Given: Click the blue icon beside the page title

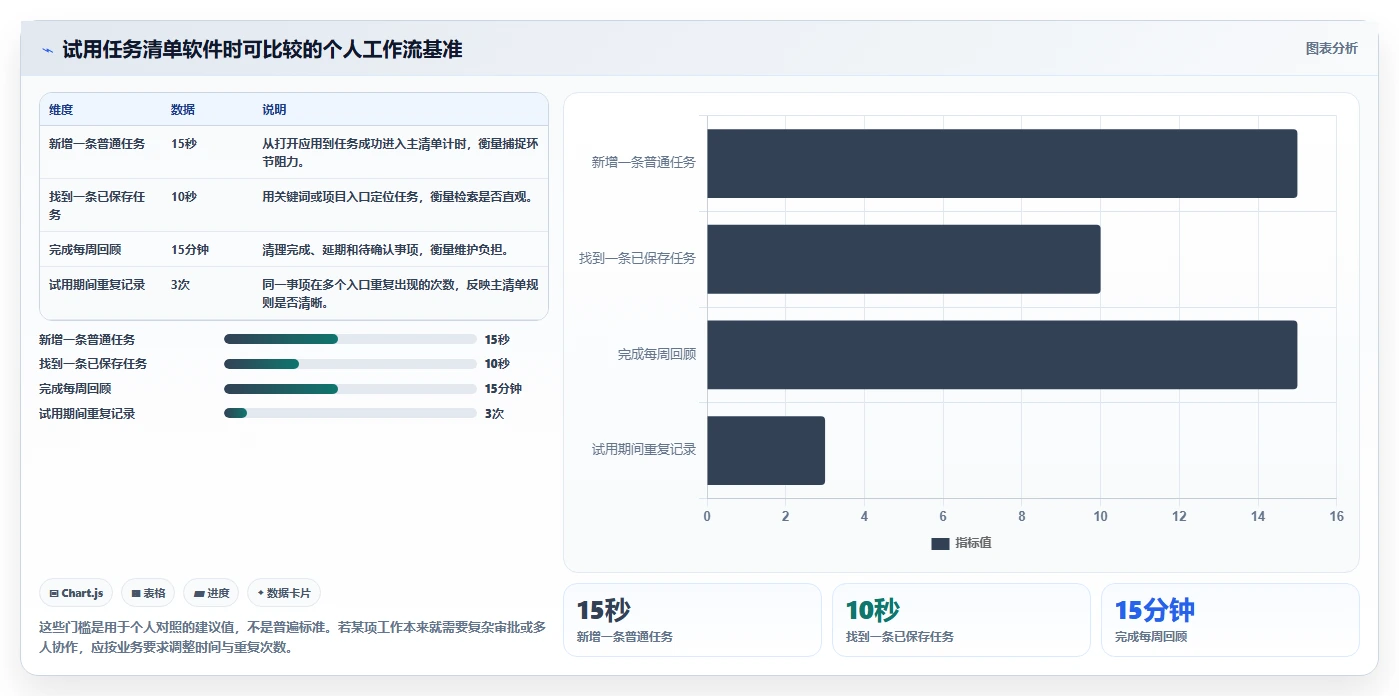Looking at the screenshot, I should coord(47,50).
